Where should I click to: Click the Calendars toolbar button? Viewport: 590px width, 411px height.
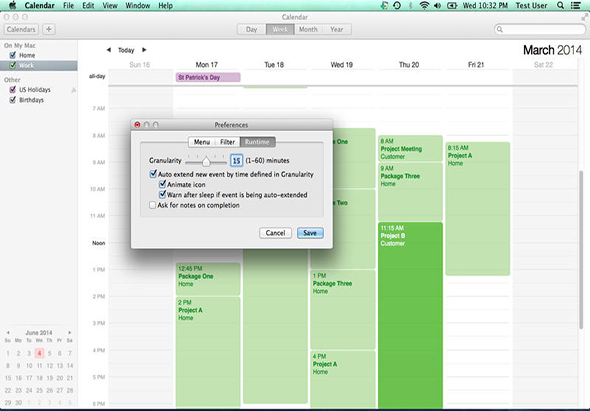(x=21, y=29)
